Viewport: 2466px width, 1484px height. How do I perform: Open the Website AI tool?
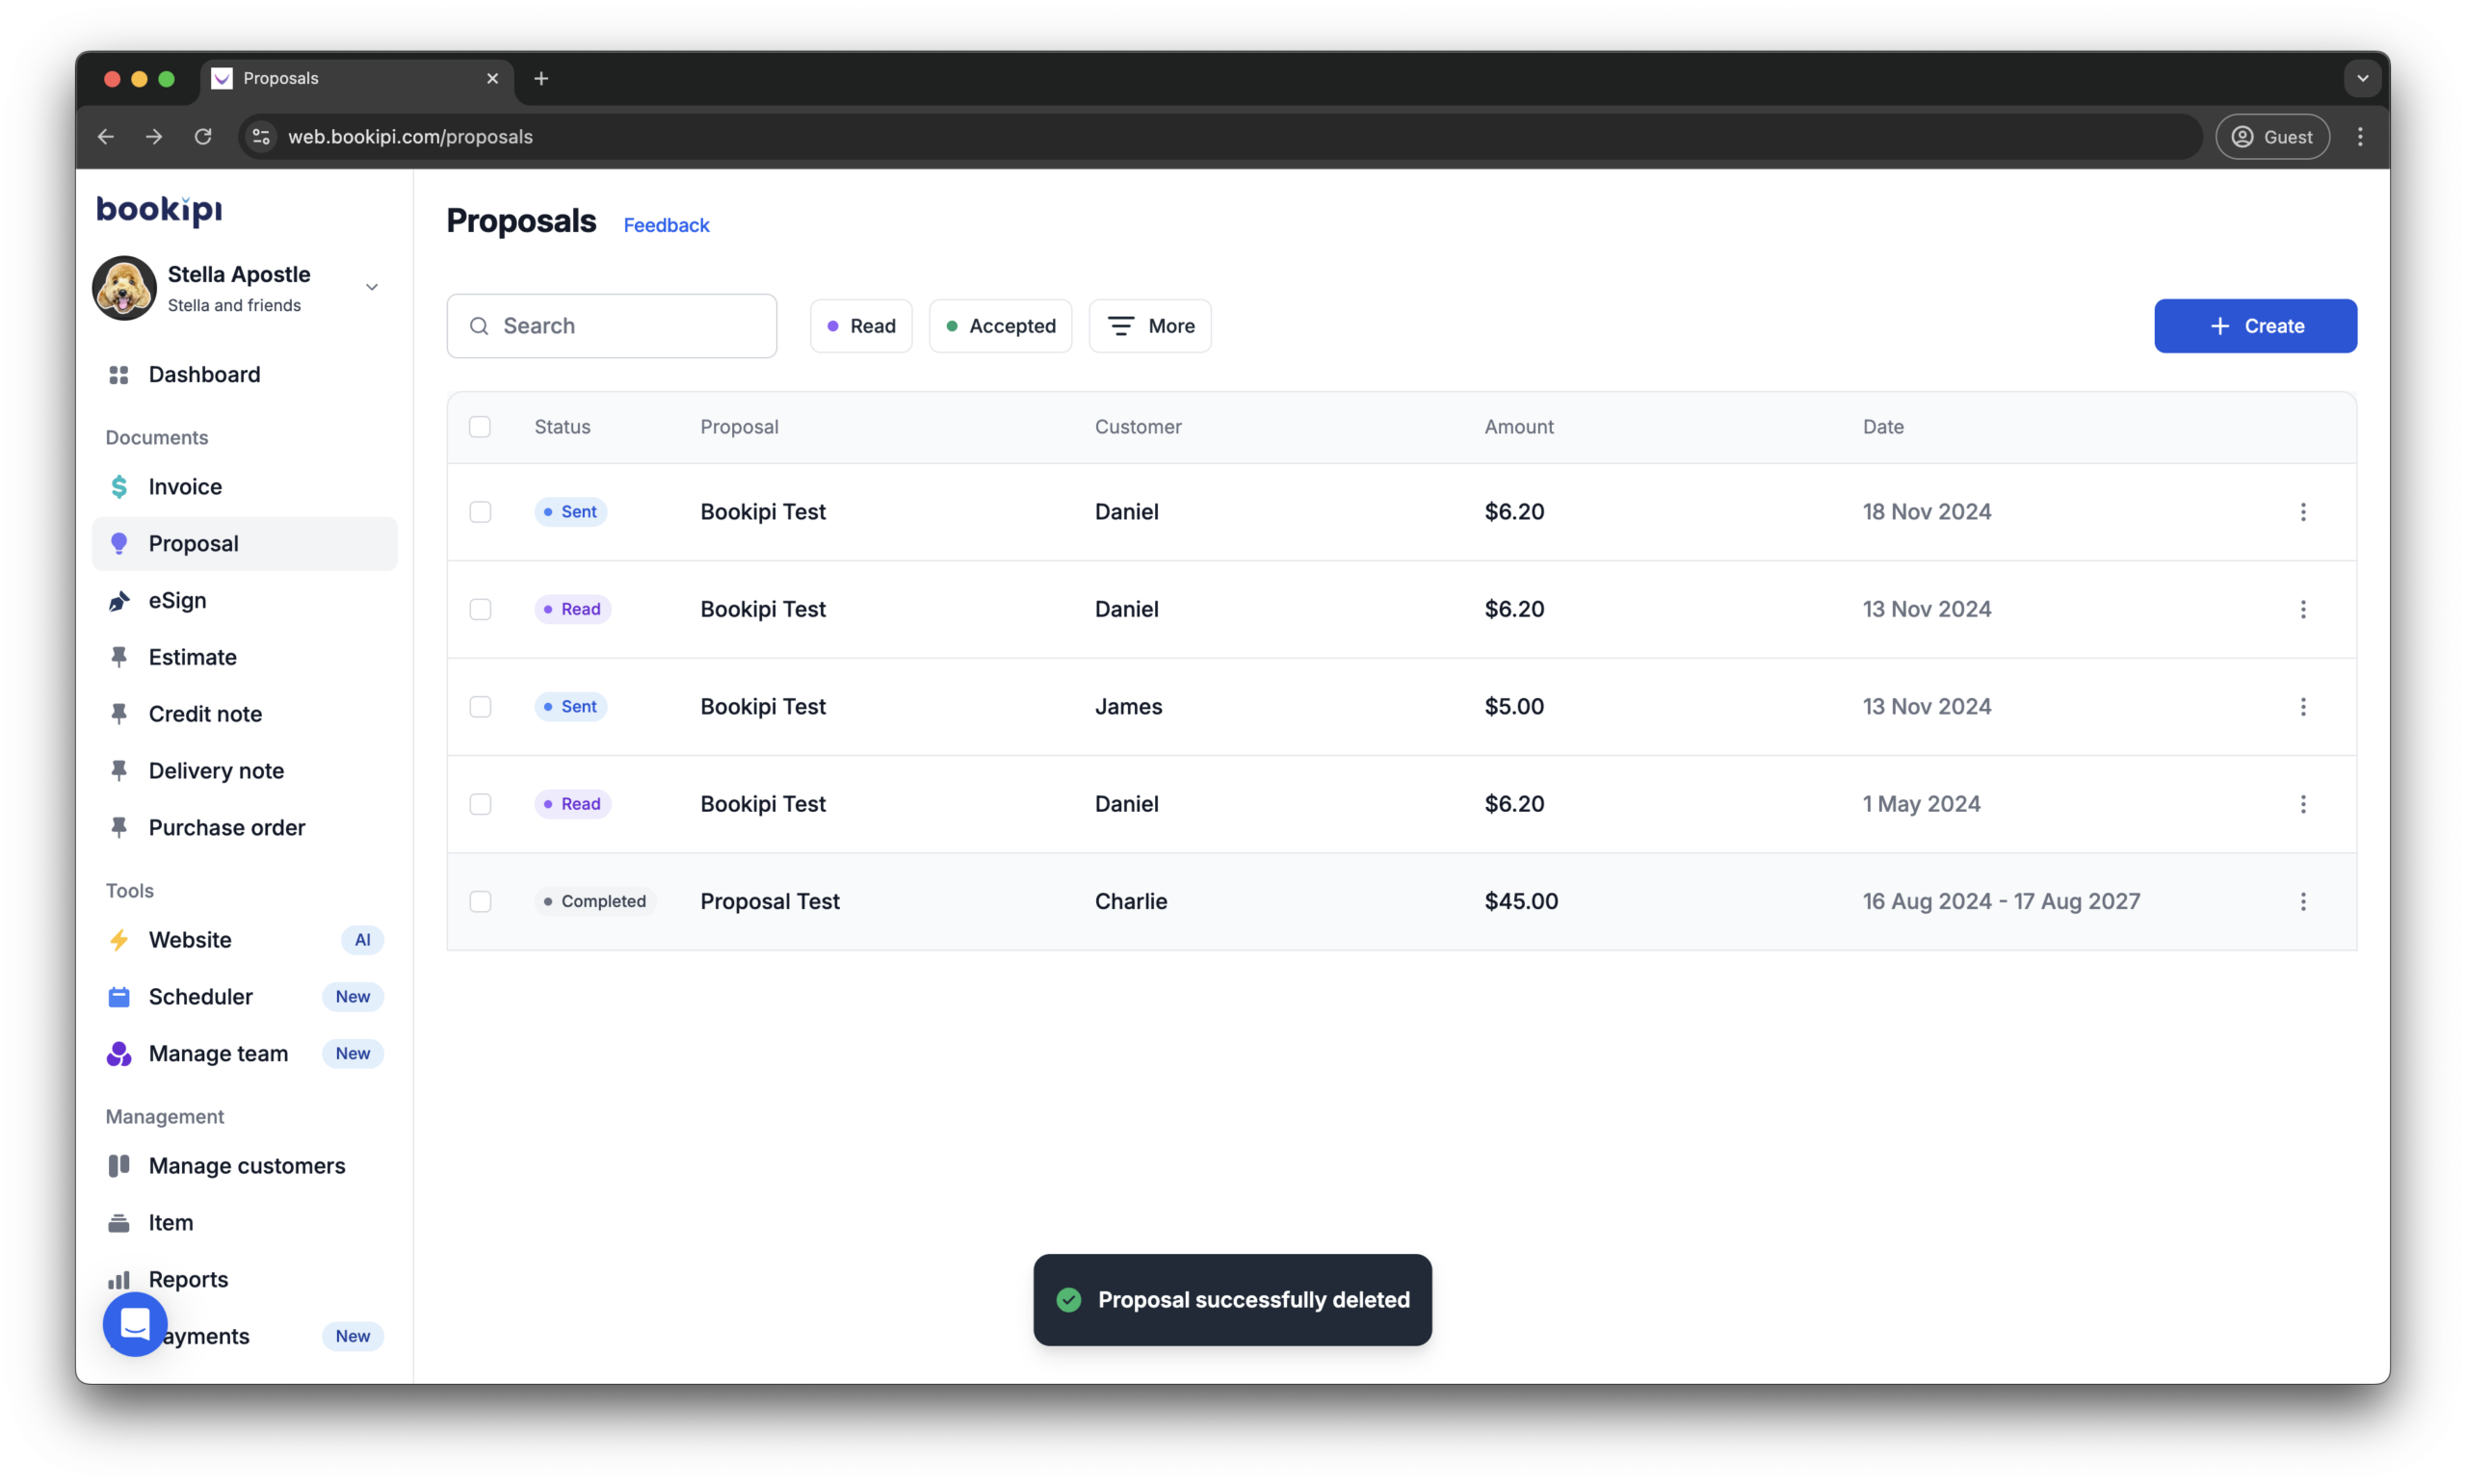[192, 940]
